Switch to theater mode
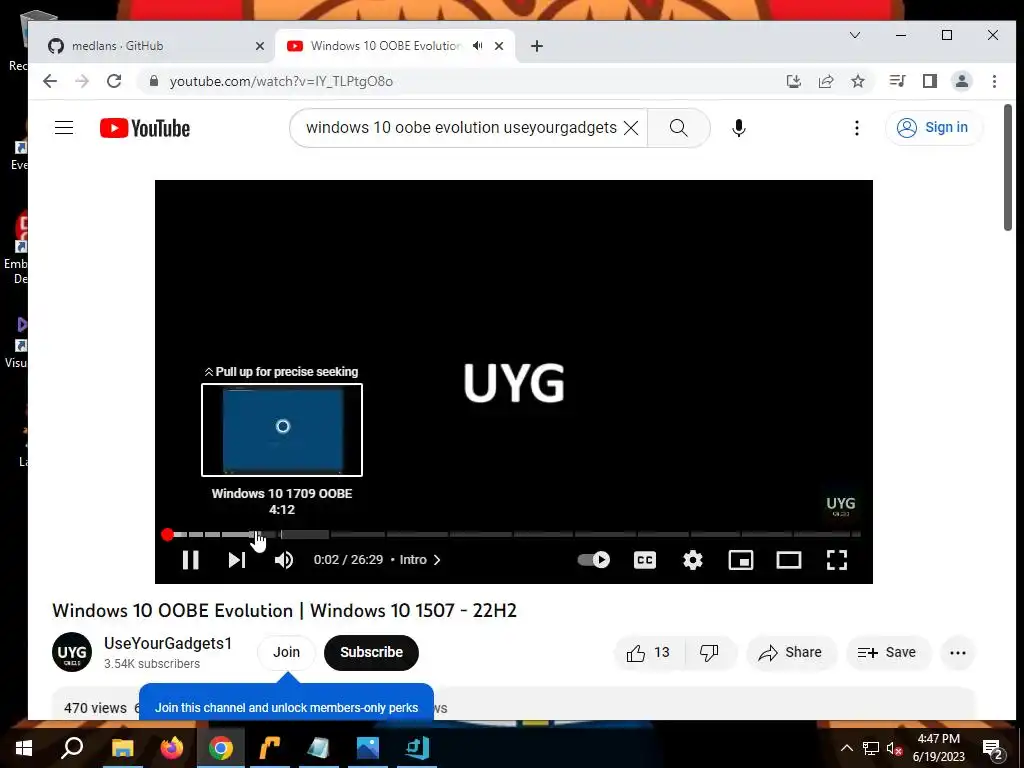The image size is (1024, 768). 789,560
